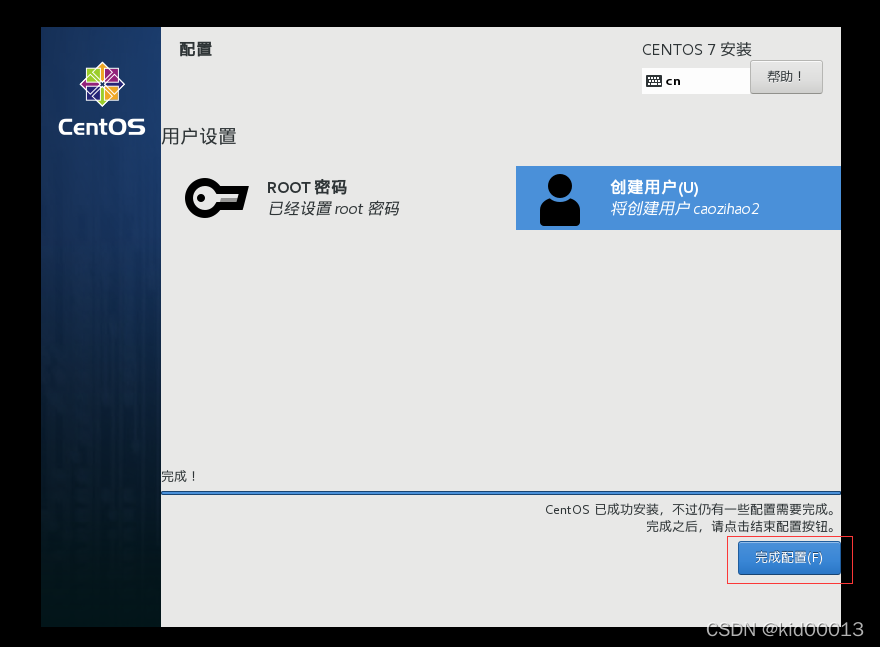Click the create user silhouette icon
Screen dimensions: 880x647
coord(560,200)
